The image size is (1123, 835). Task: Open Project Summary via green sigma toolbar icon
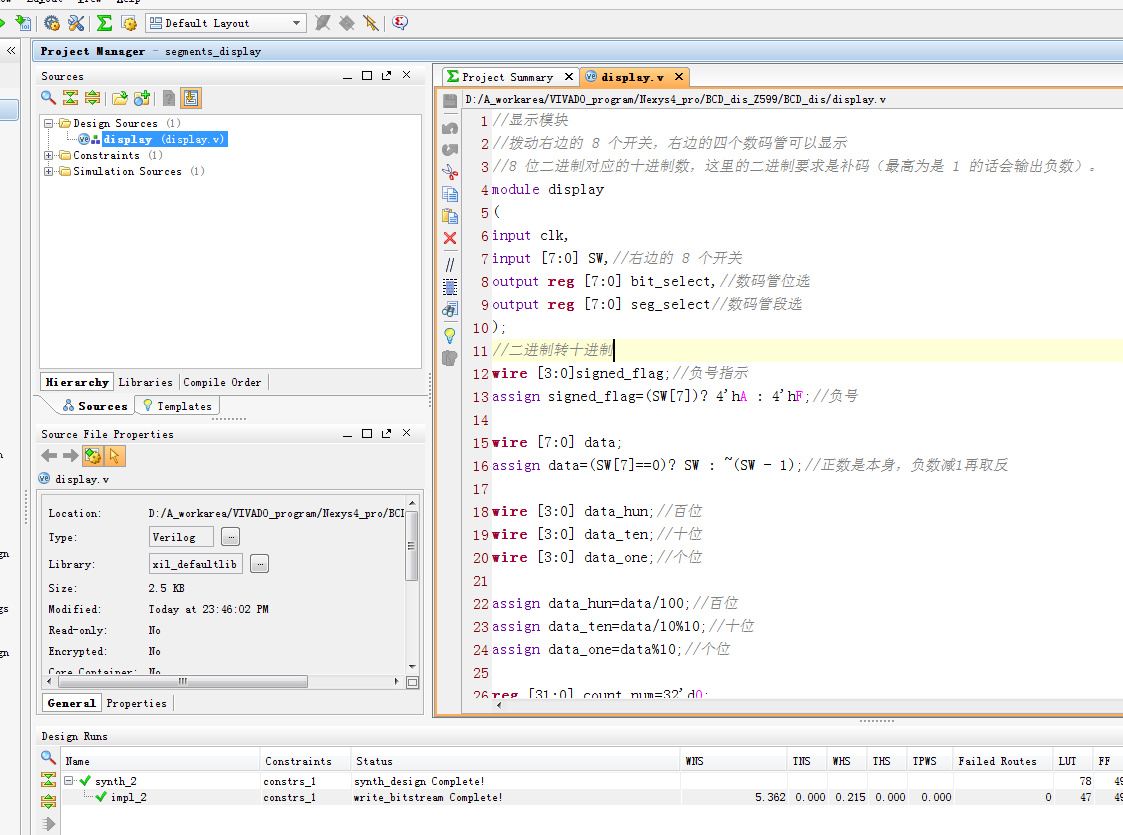[105, 23]
